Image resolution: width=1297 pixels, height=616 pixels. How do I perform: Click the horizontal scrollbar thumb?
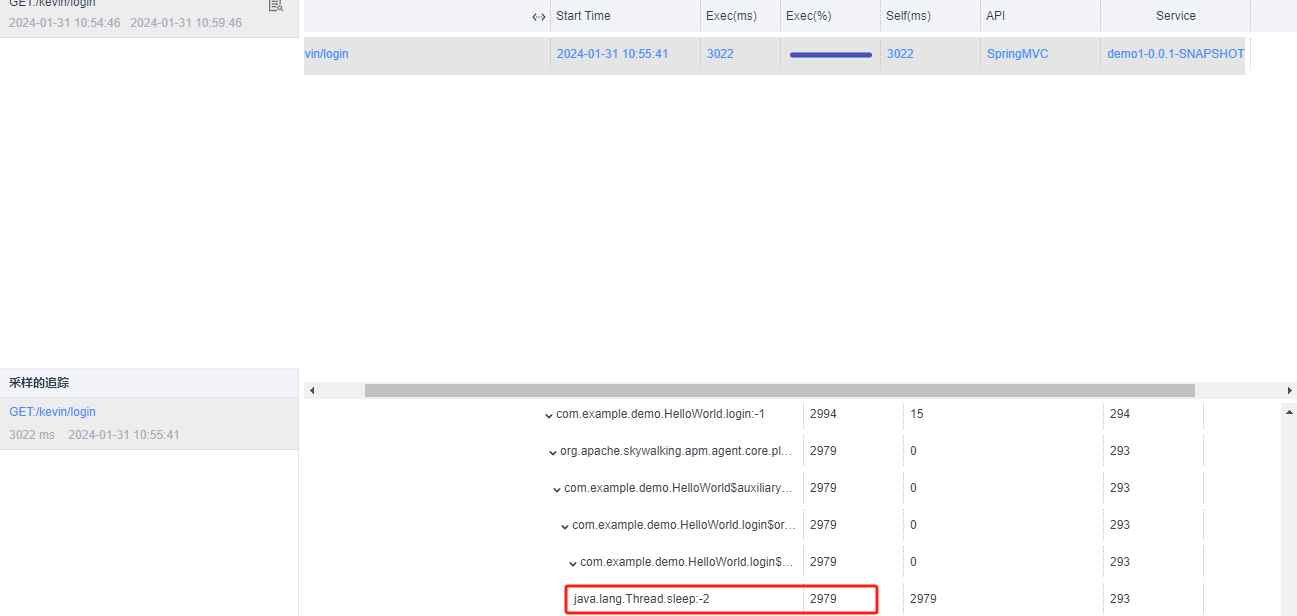coord(780,389)
